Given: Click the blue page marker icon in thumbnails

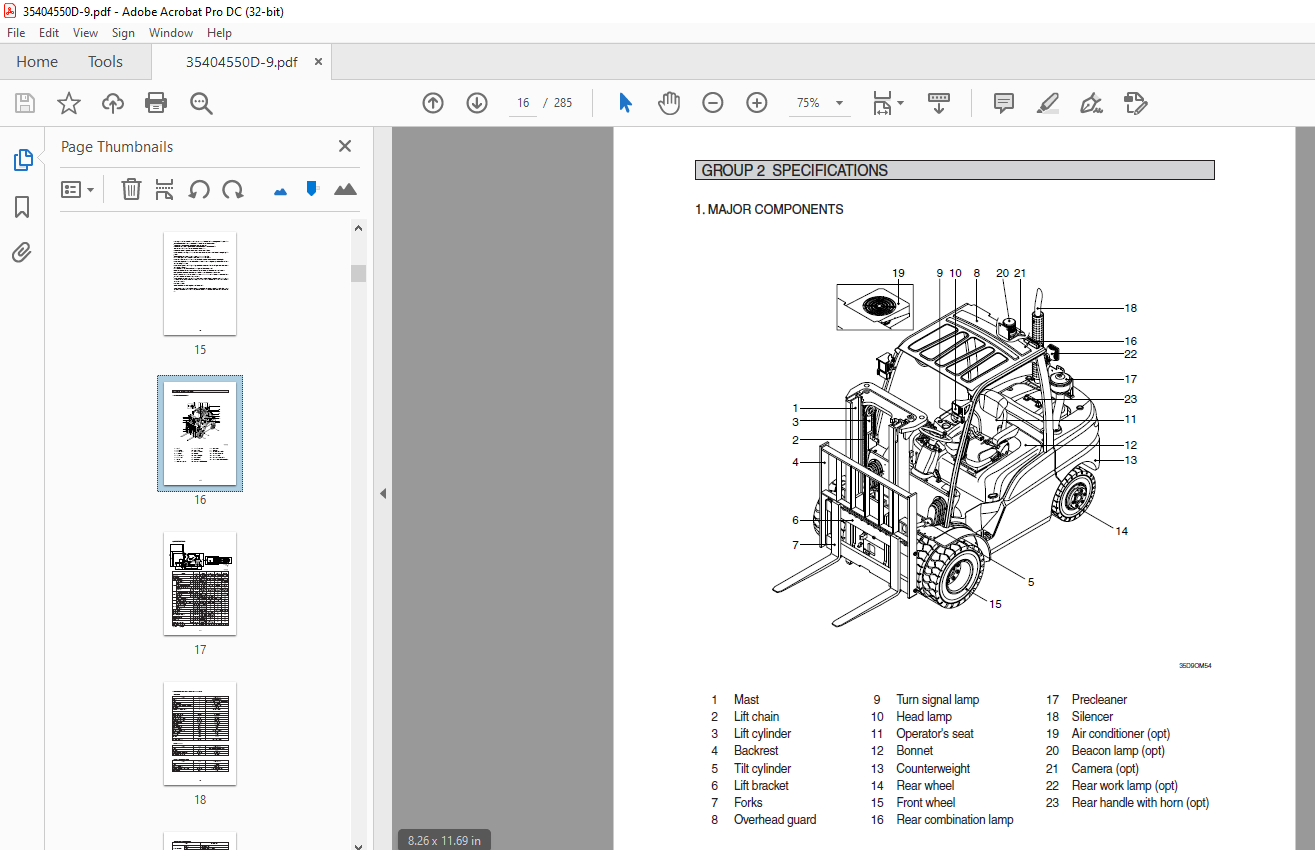Looking at the screenshot, I should point(312,188).
